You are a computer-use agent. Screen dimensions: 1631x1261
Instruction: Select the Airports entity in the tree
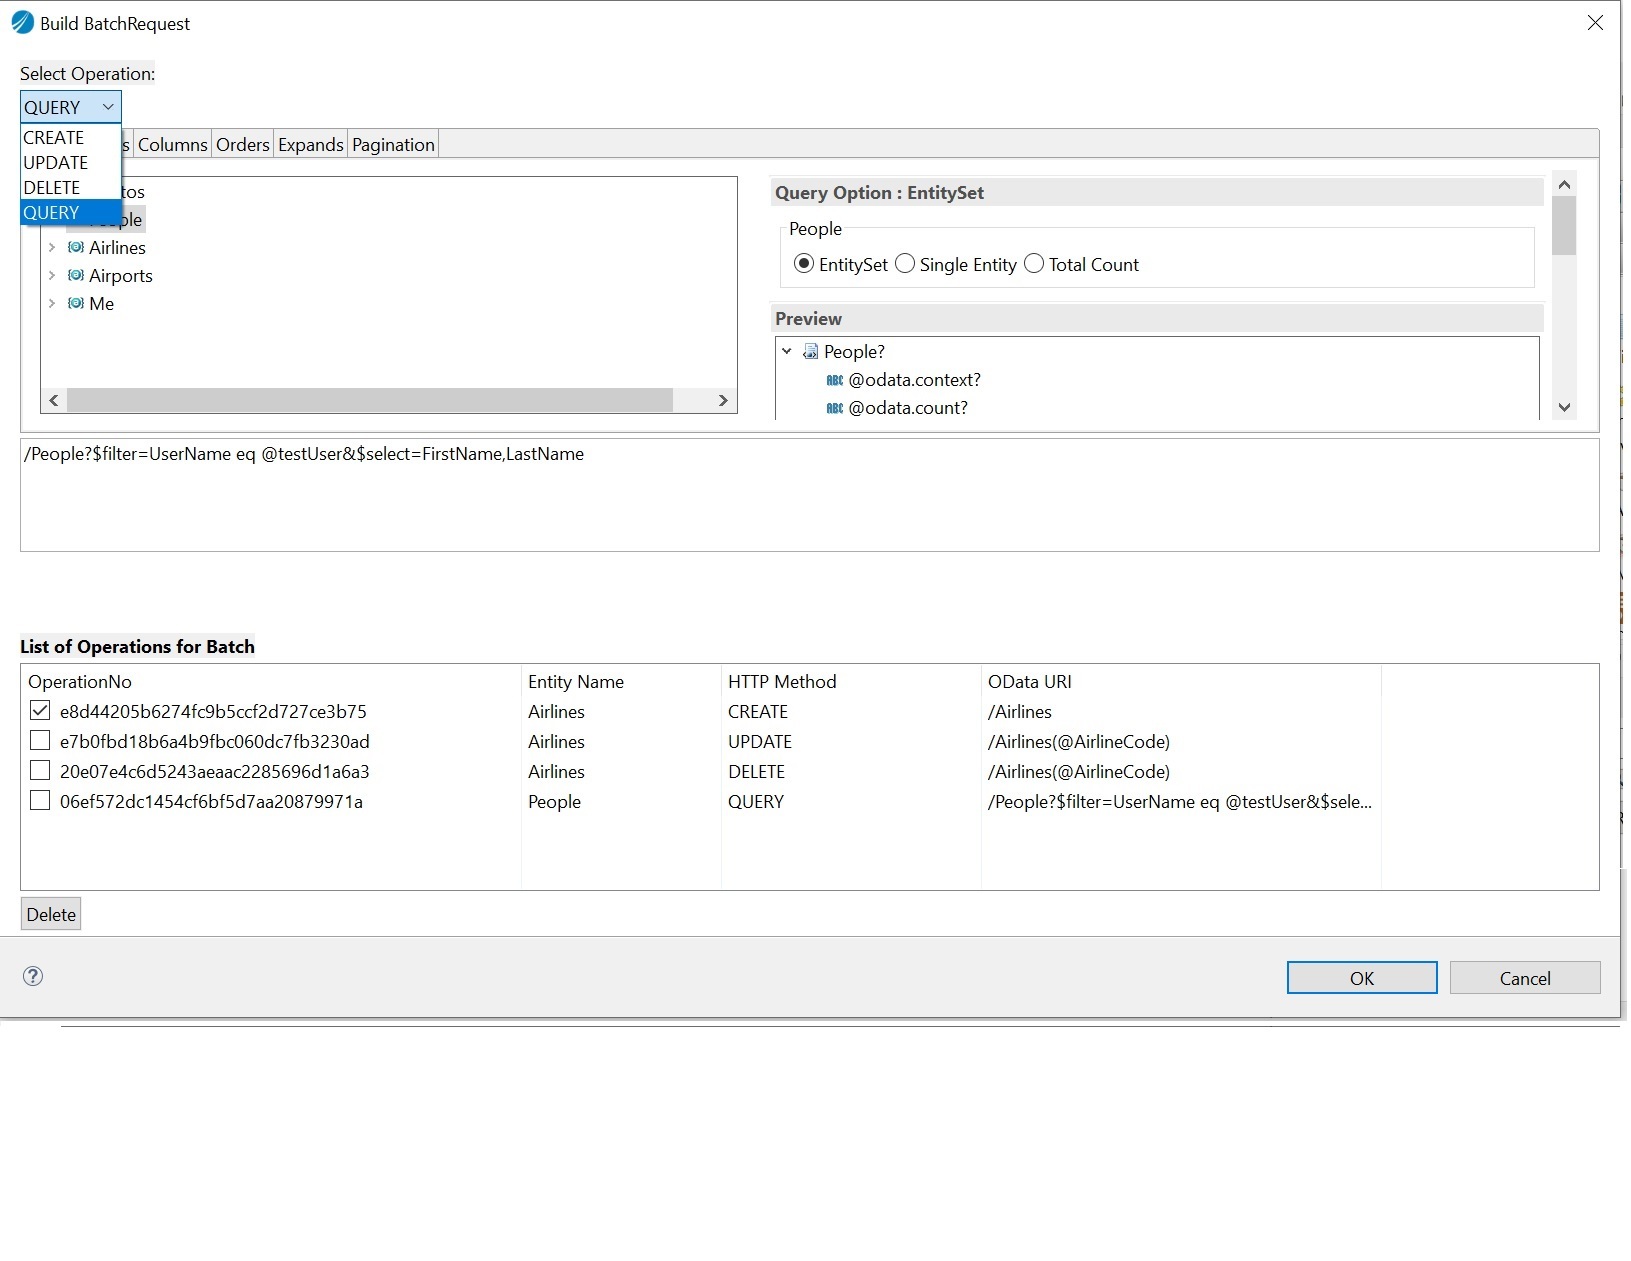click(x=121, y=275)
